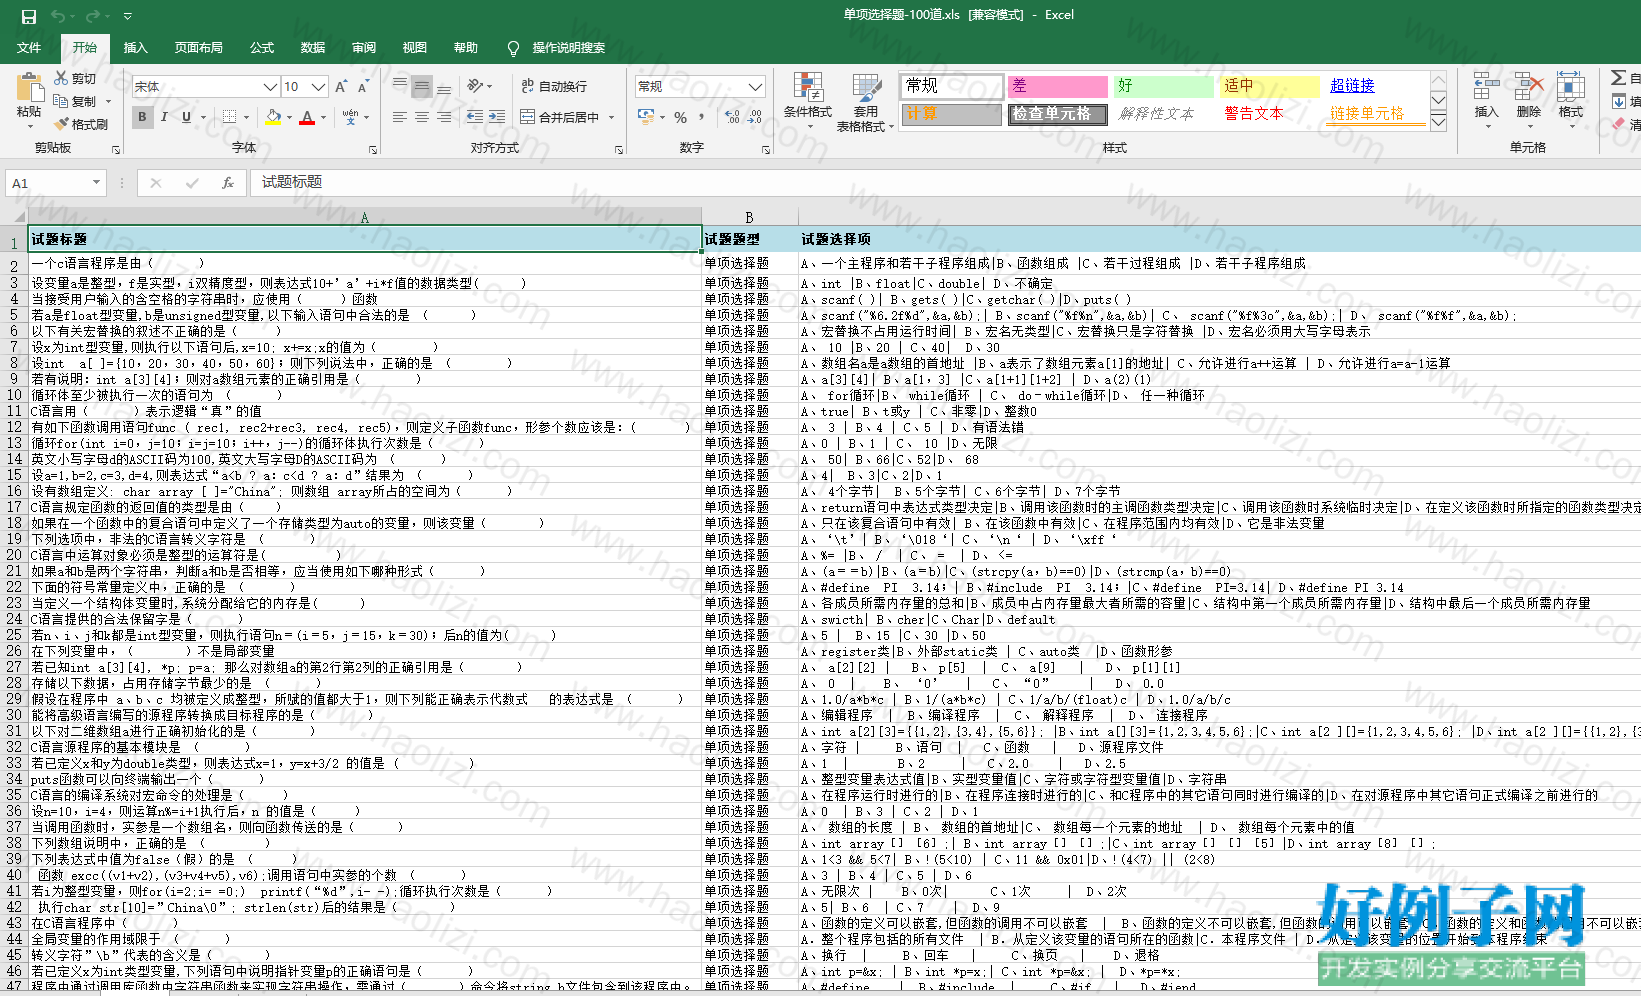Switch to the 插入 (Insert) ribbon tab
The height and width of the screenshot is (996, 1641).
[x=135, y=48]
